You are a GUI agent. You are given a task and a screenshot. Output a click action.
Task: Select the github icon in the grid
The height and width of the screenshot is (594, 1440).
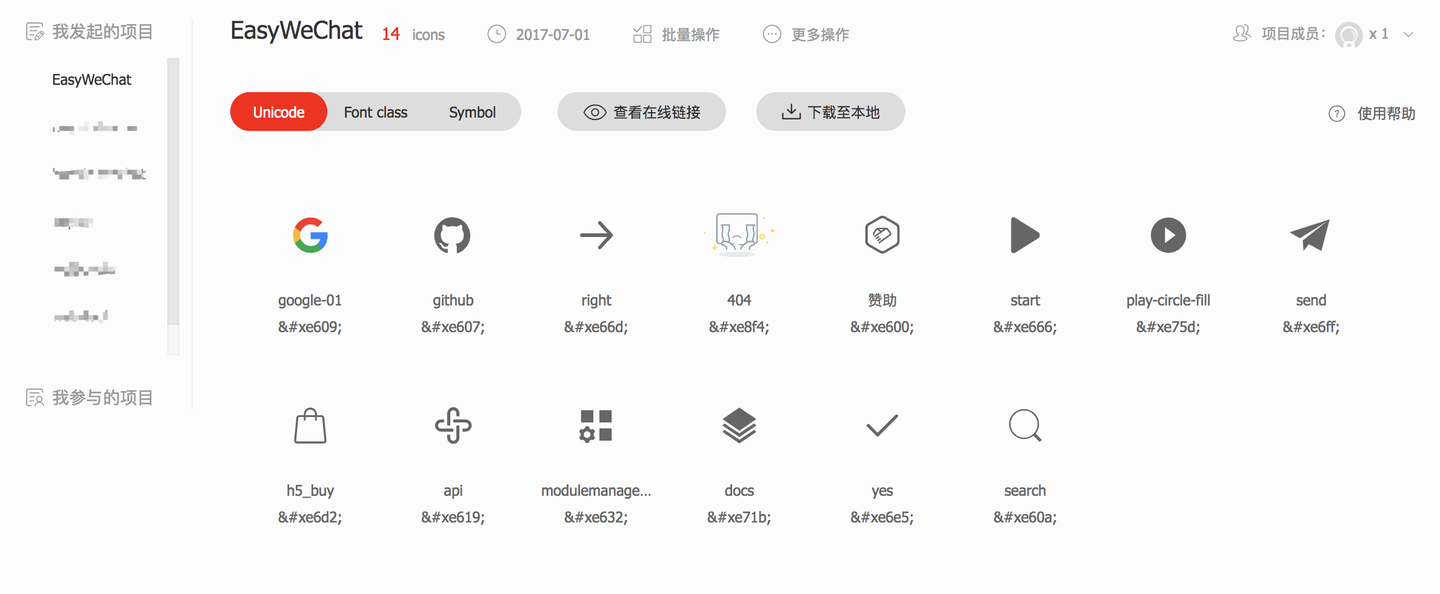point(452,235)
